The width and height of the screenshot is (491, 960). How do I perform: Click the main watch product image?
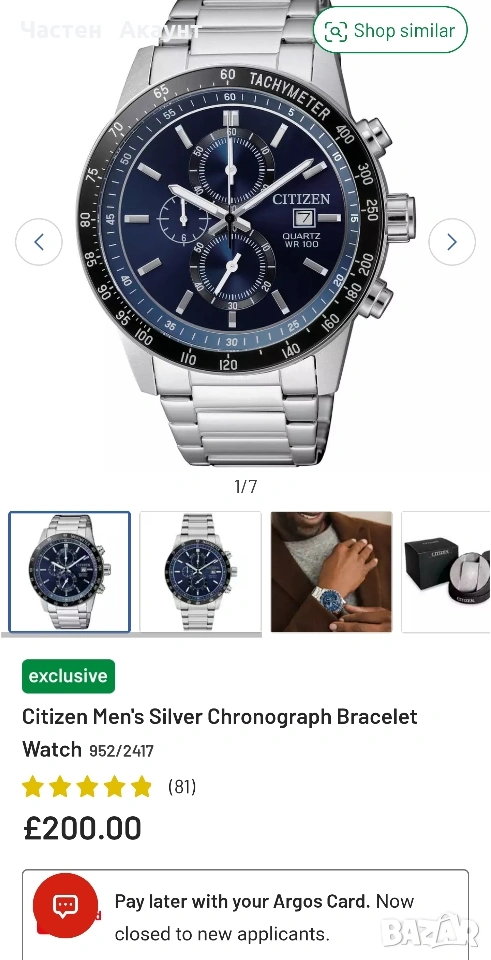point(246,233)
